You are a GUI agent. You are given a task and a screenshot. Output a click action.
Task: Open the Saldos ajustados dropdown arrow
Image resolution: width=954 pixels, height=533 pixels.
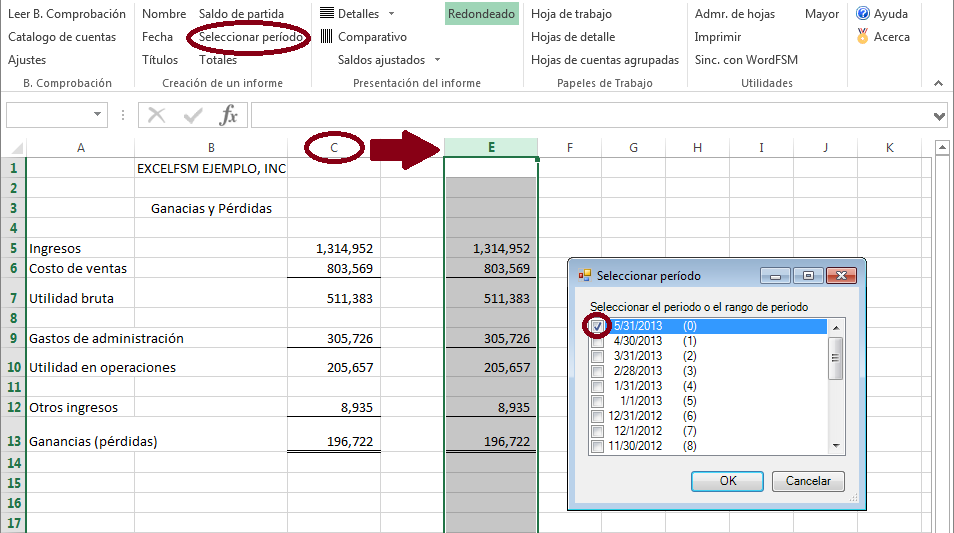tap(437, 60)
